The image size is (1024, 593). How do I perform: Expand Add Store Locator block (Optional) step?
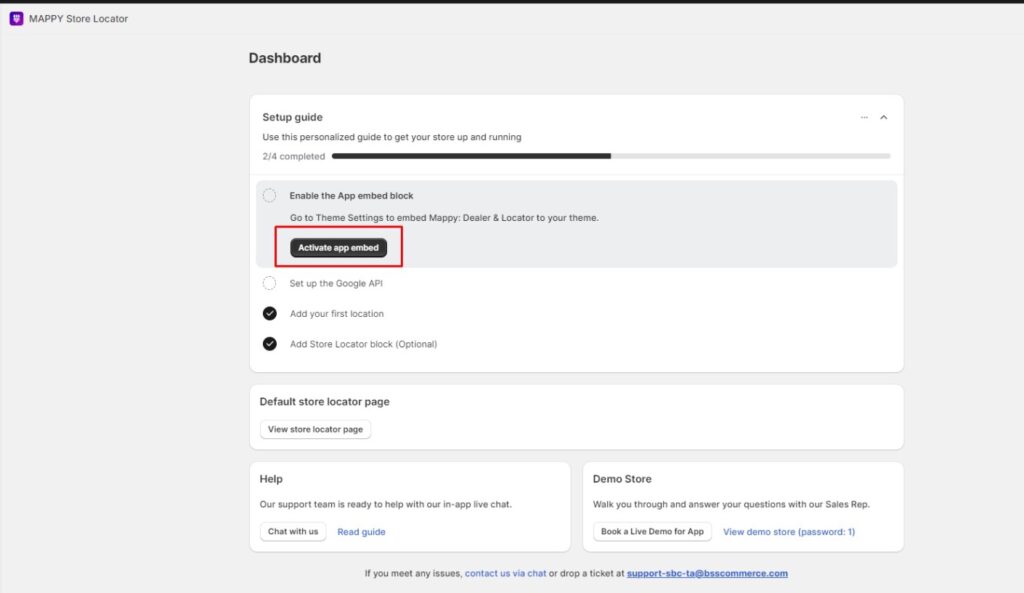[364, 344]
